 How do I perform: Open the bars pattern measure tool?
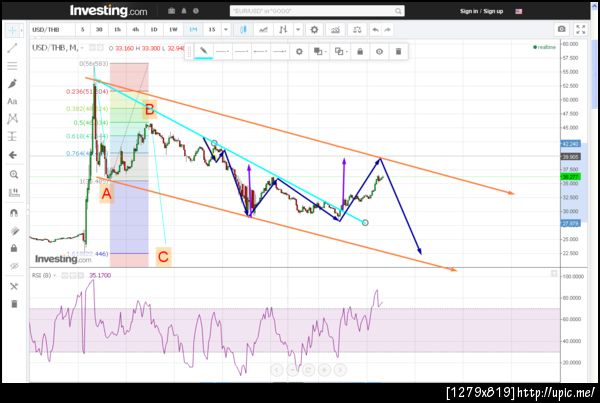click(x=14, y=192)
